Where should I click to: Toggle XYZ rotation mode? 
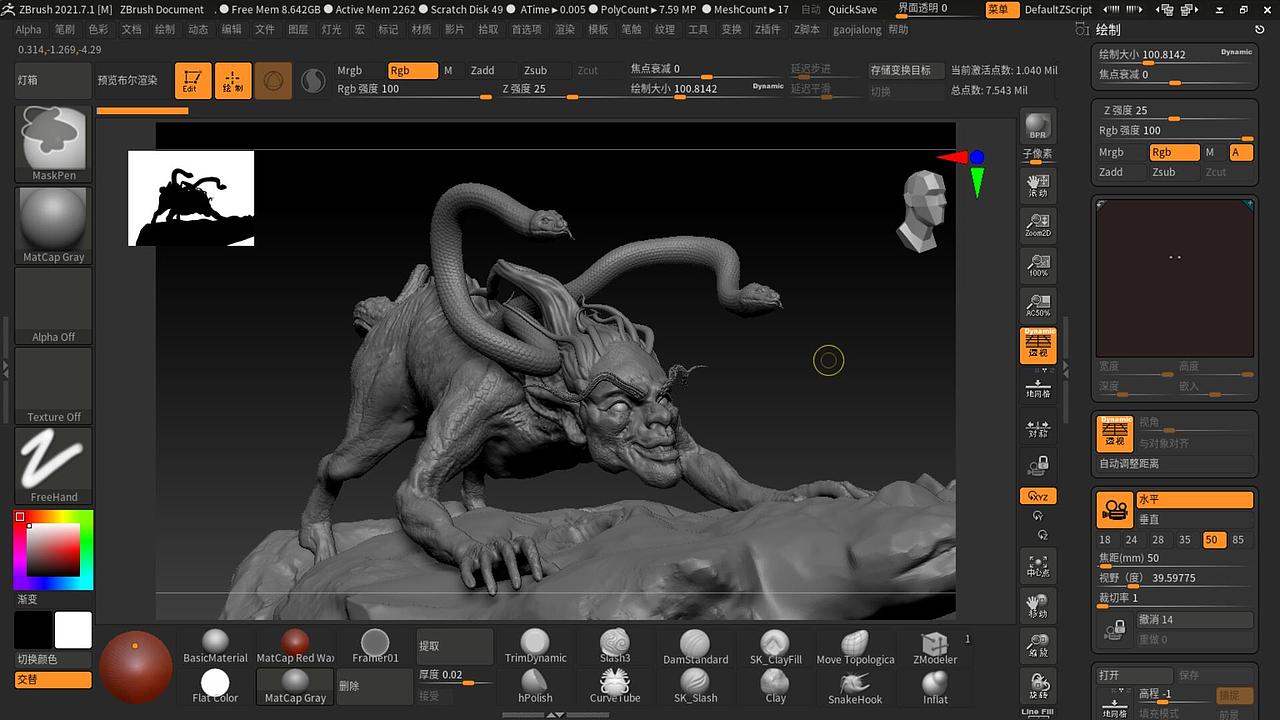tap(1038, 496)
